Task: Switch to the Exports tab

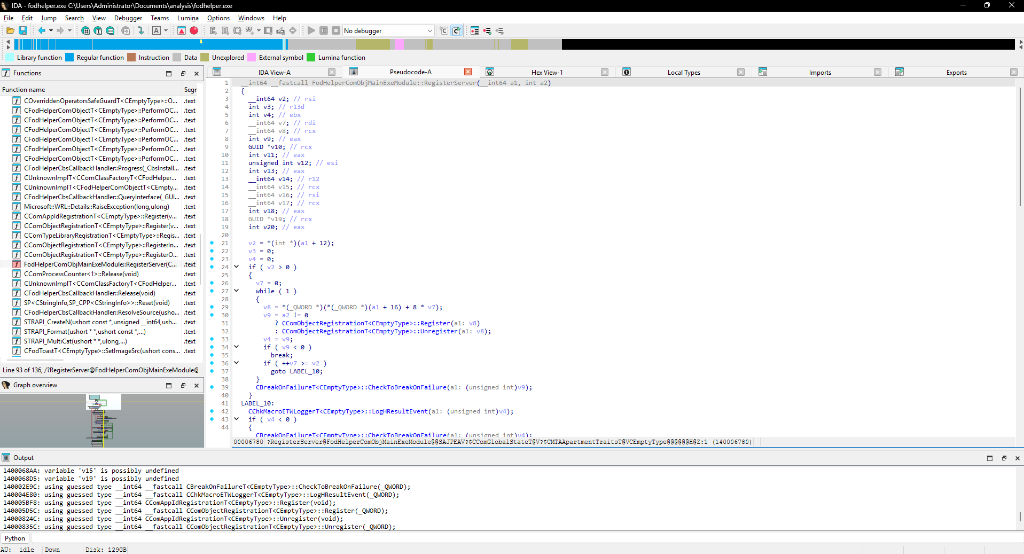Action: tap(956, 73)
